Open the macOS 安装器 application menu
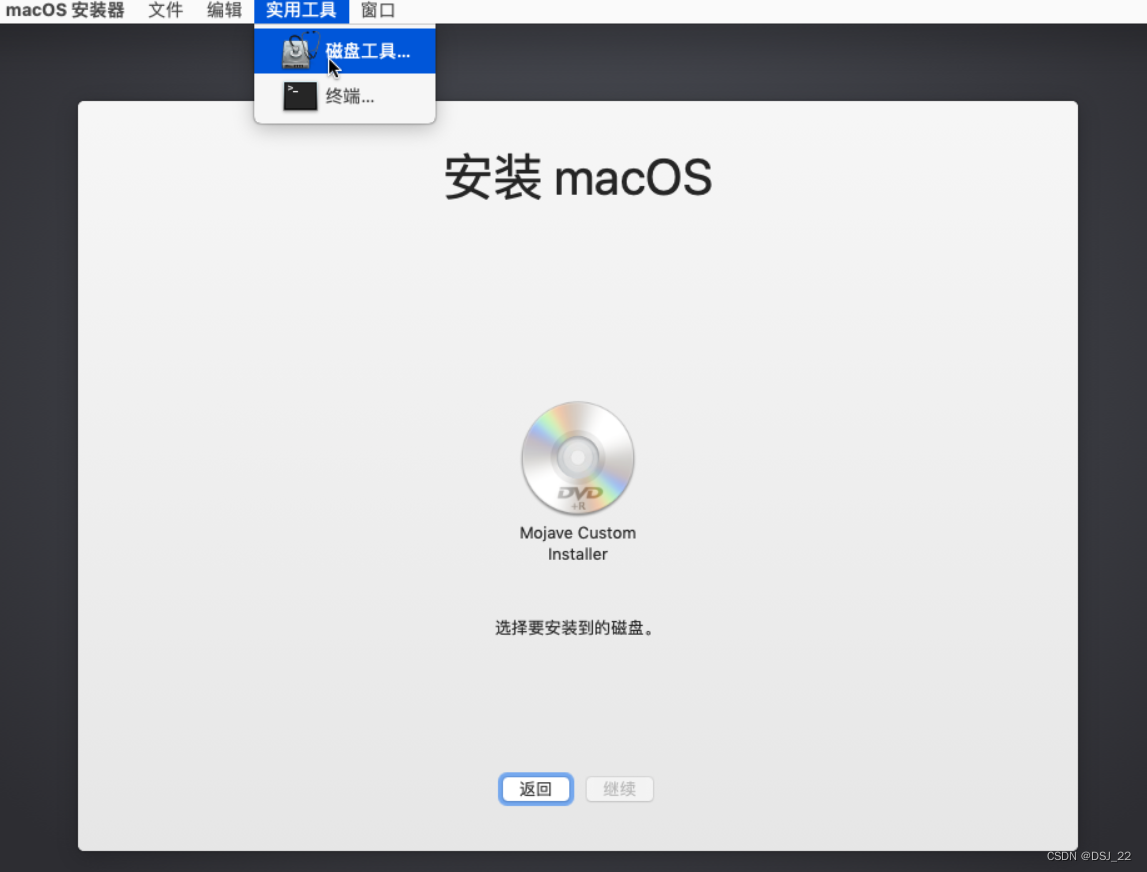The height and width of the screenshot is (872, 1147). (64, 10)
